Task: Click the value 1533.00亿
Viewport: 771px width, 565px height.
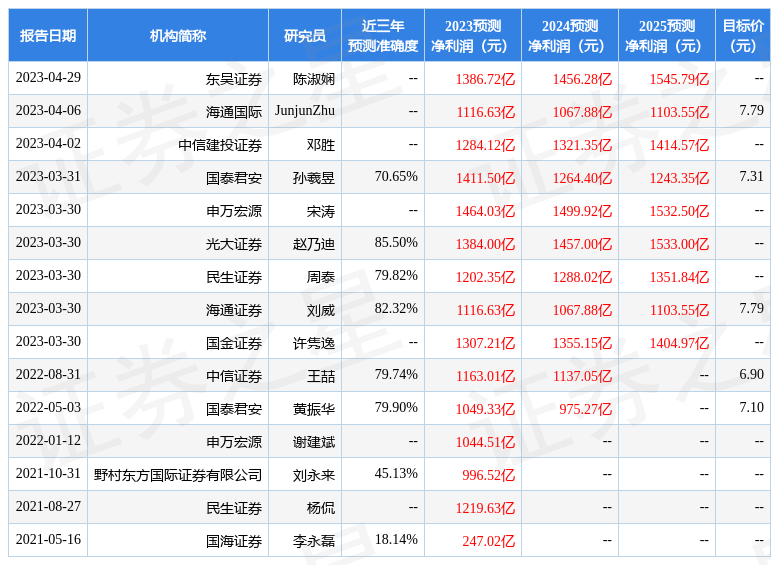Action: [x=680, y=244]
